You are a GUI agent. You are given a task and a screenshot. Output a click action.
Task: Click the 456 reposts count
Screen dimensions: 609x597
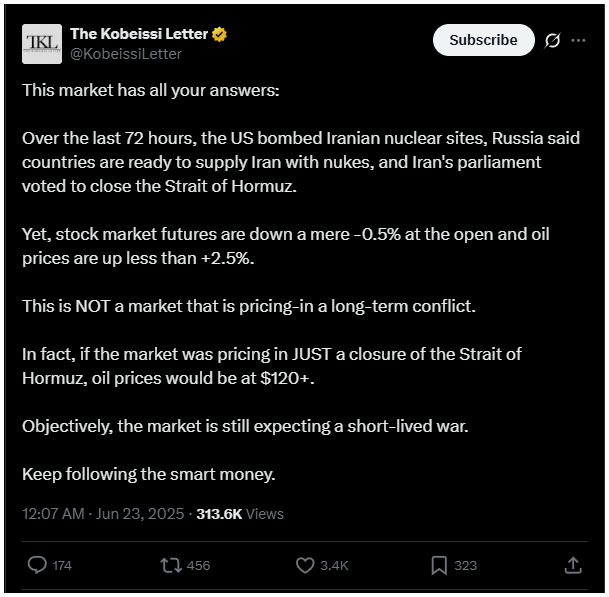(198, 566)
